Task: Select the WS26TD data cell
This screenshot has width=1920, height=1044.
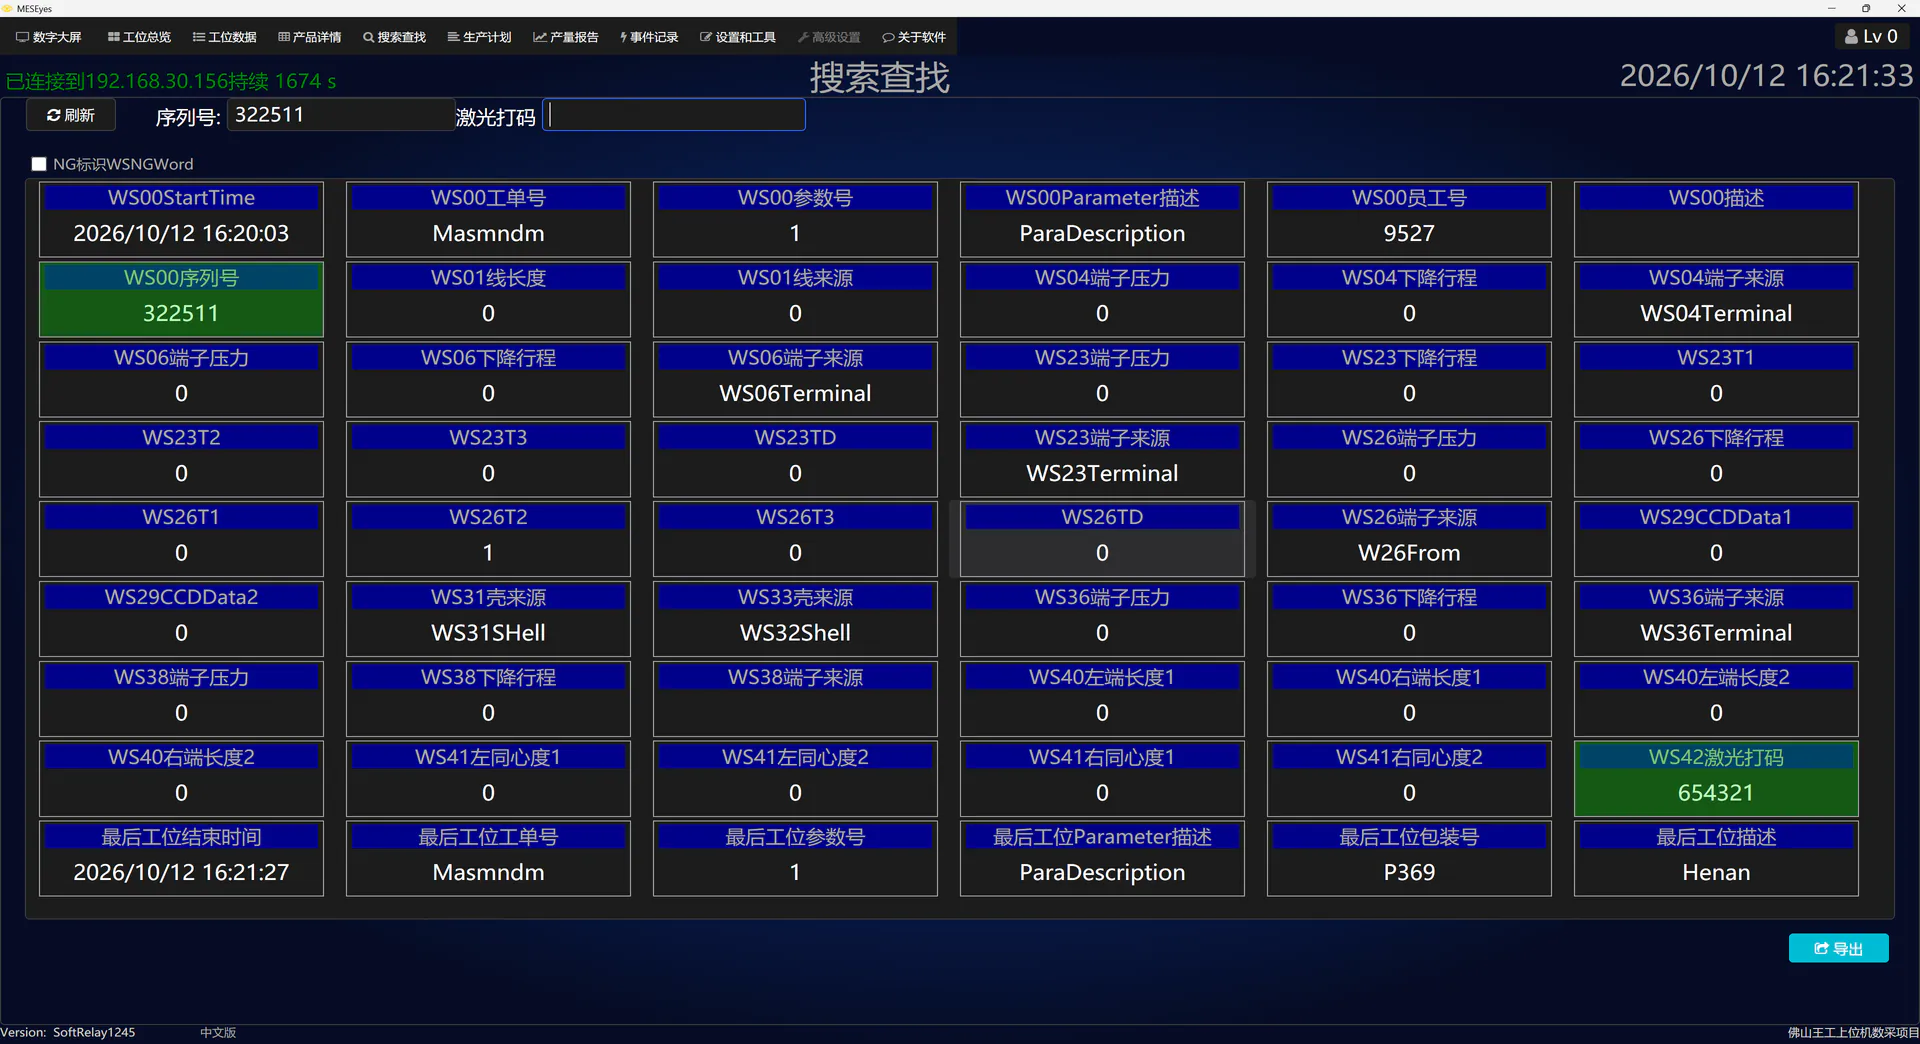Action: (x=1102, y=539)
